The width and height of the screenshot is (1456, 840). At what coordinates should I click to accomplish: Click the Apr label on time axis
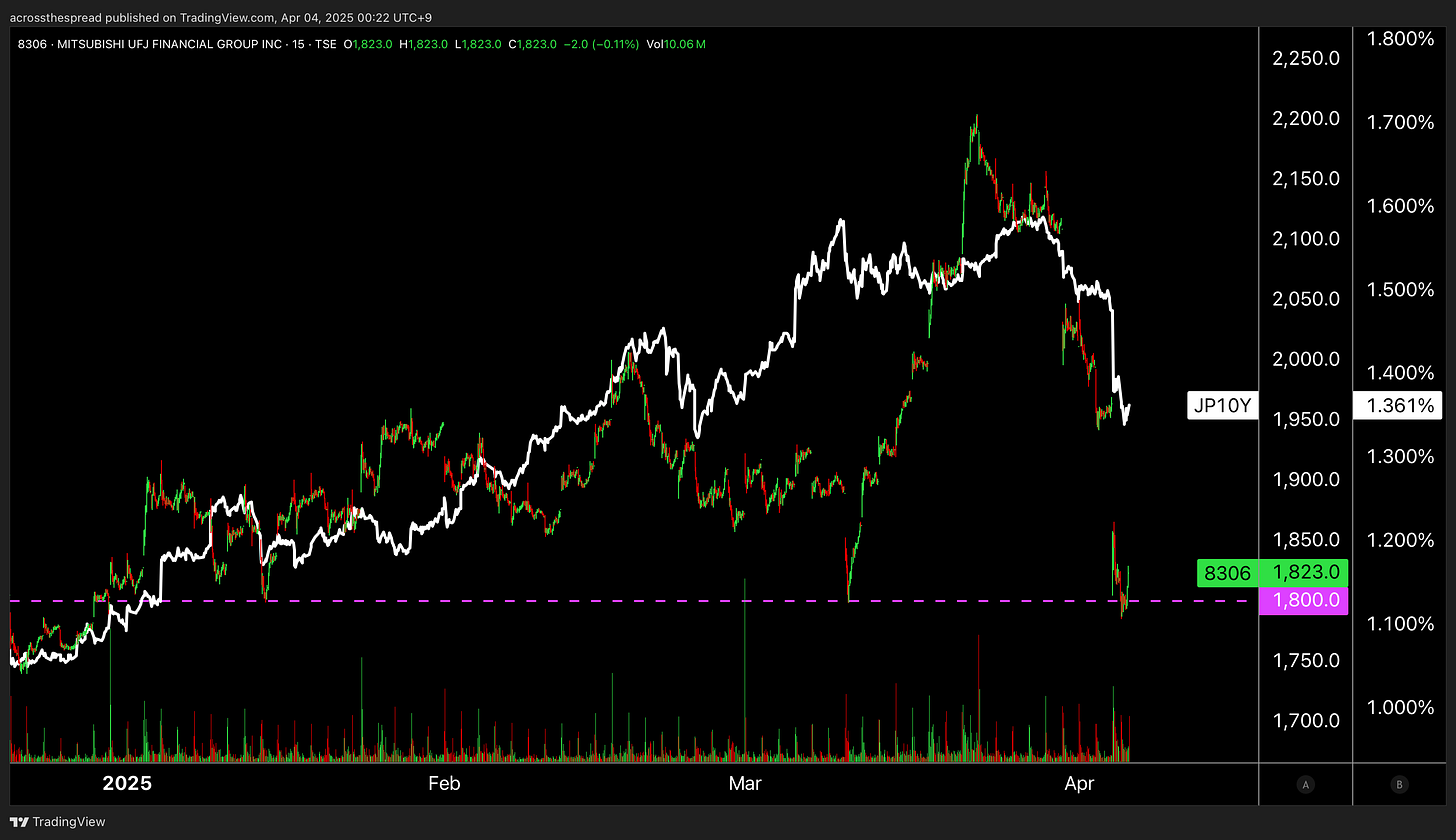1079,784
